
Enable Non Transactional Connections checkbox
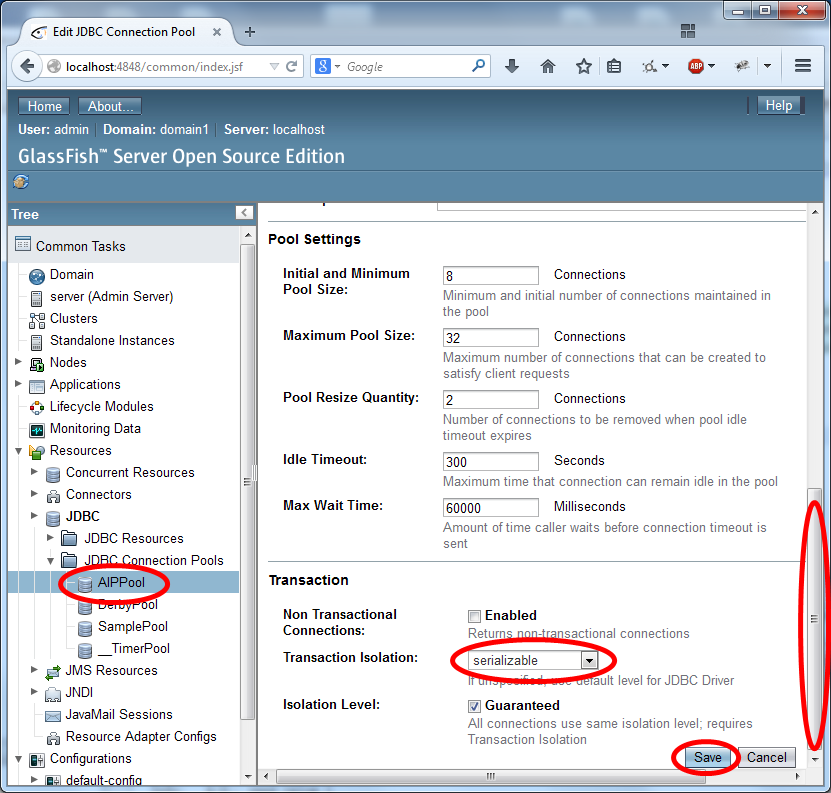coord(475,616)
